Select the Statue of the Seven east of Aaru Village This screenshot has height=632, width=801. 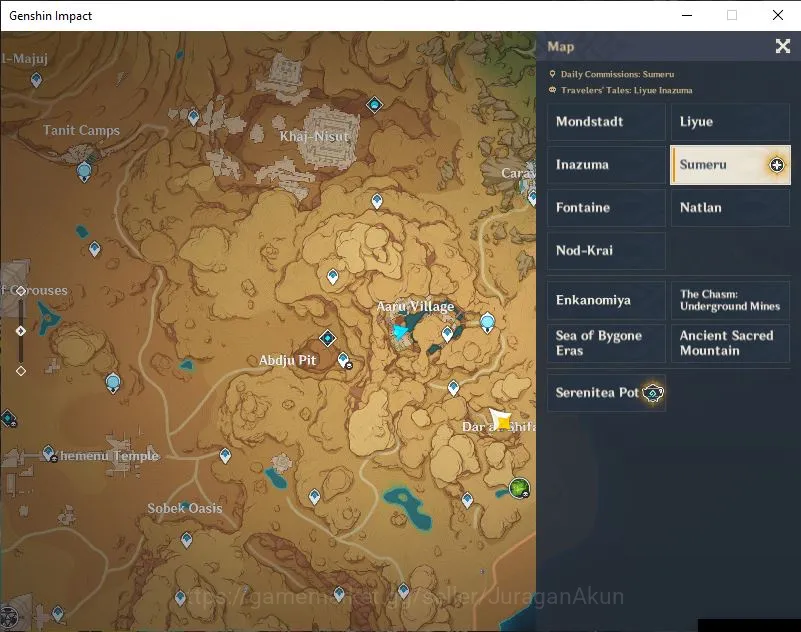(487, 323)
